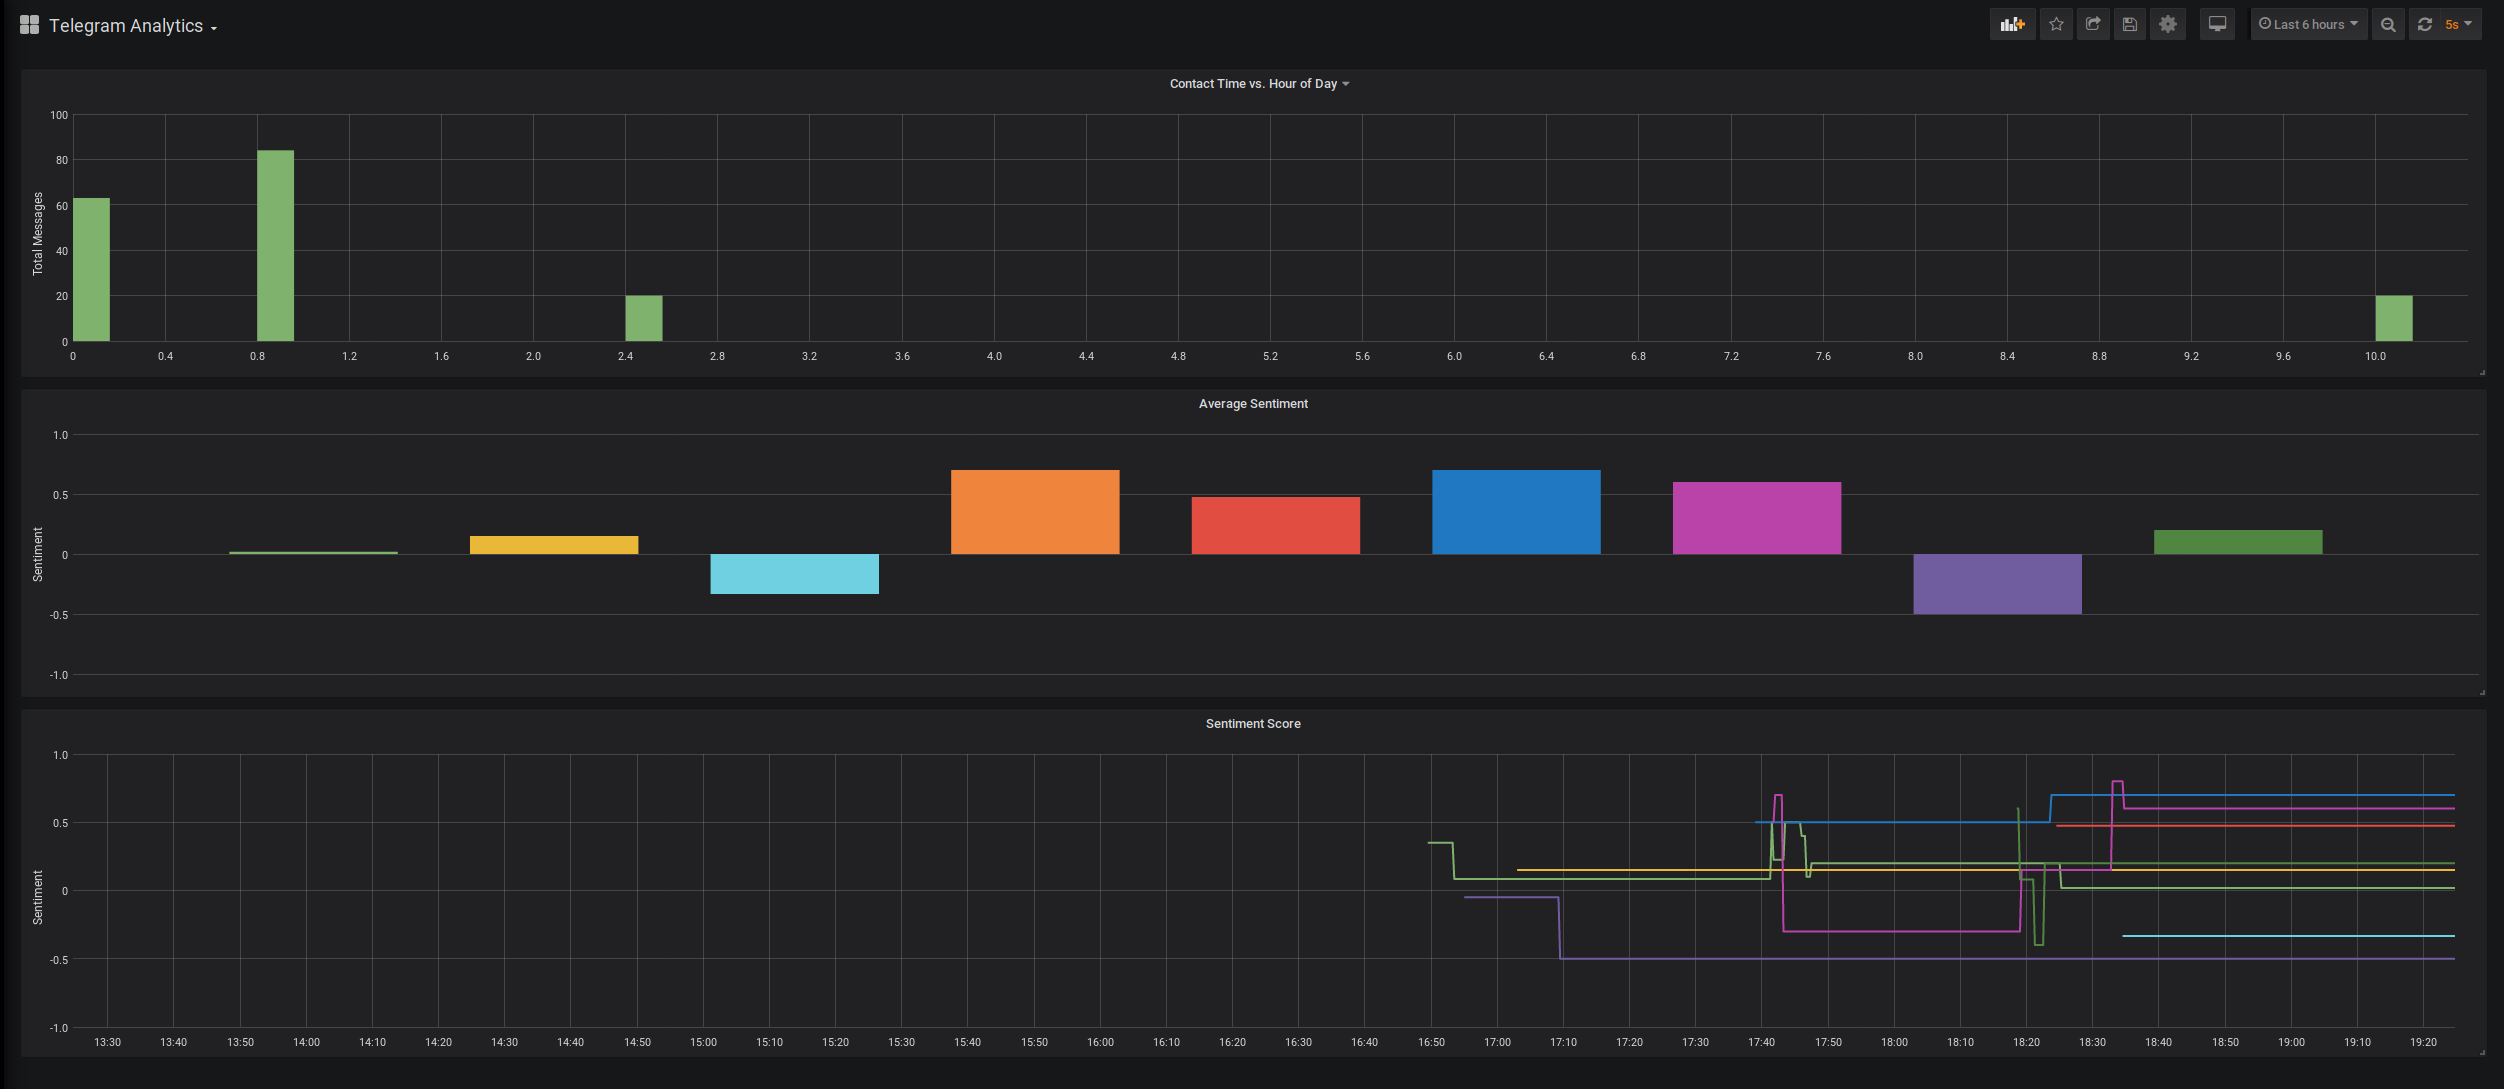Cycle view mode with monitor icon
The width and height of the screenshot is (2504, 1089).
(x=2217, y=25)
